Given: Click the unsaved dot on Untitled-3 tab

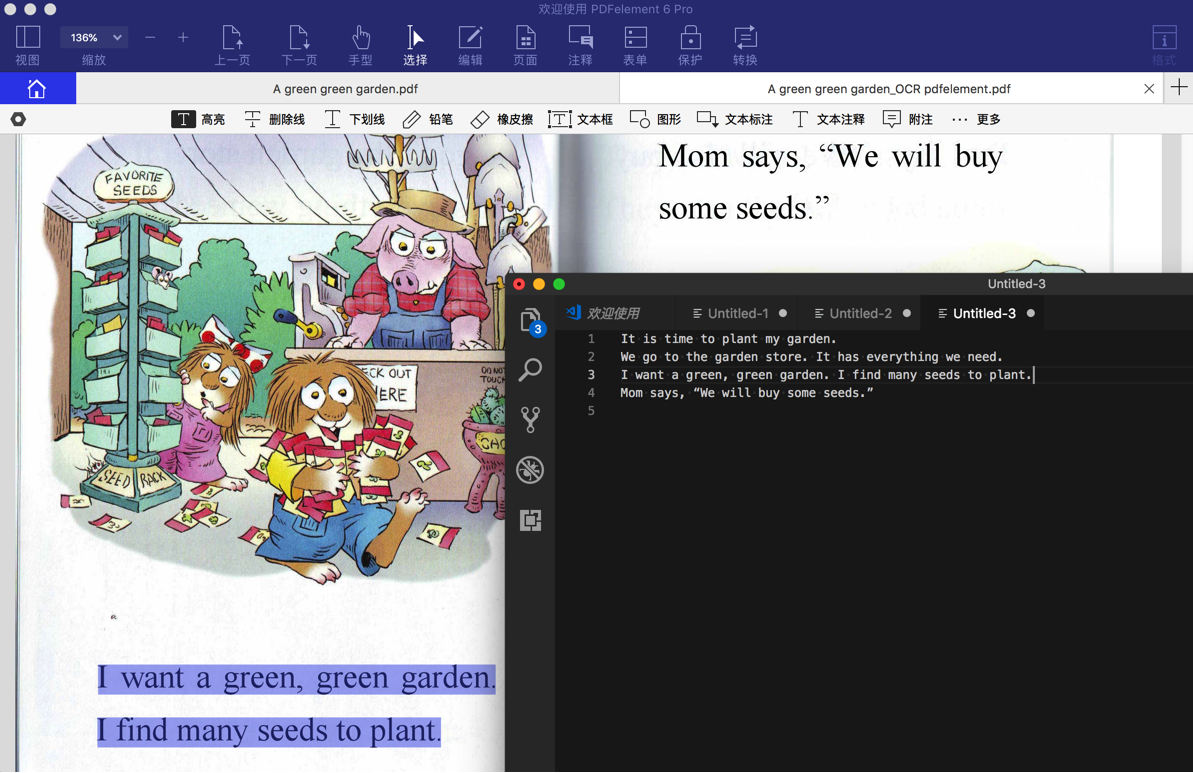Looking at the screenshot, I should click(x=1030, y=313).
